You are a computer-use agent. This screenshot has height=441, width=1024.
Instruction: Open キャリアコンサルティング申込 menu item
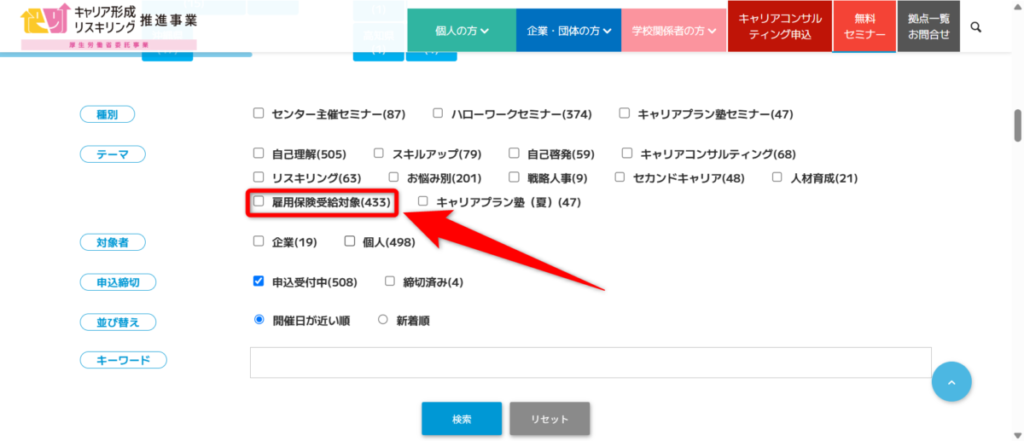780,27
